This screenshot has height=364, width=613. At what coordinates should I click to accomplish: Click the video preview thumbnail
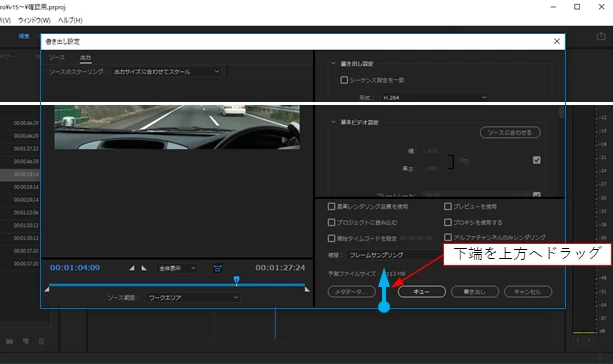(177, 127)
